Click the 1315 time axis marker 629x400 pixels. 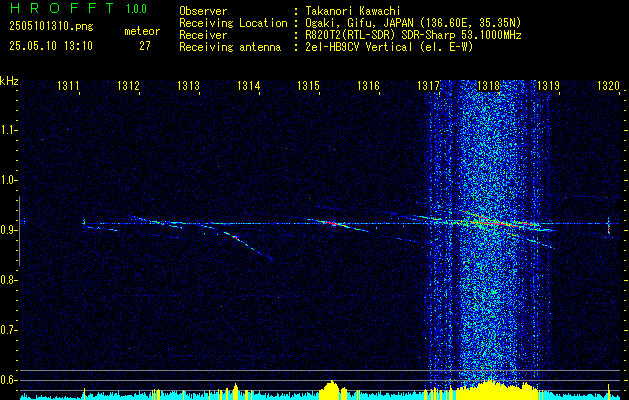pyautogui.click(x=308, y=85)
